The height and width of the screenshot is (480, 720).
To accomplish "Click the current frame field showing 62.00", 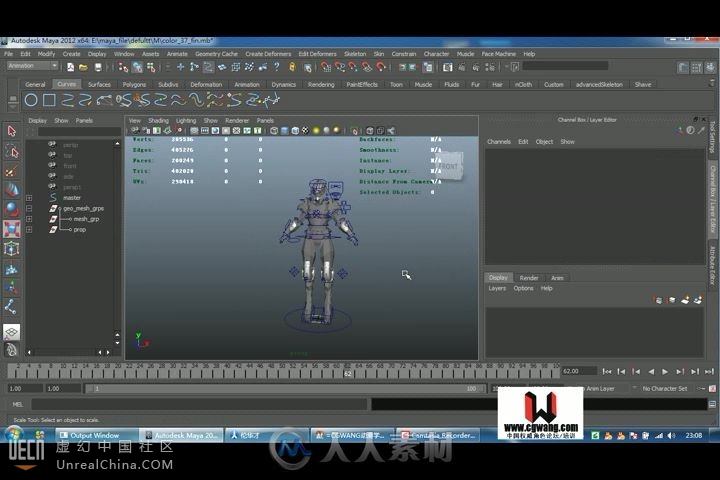I will tap(579, 371).
